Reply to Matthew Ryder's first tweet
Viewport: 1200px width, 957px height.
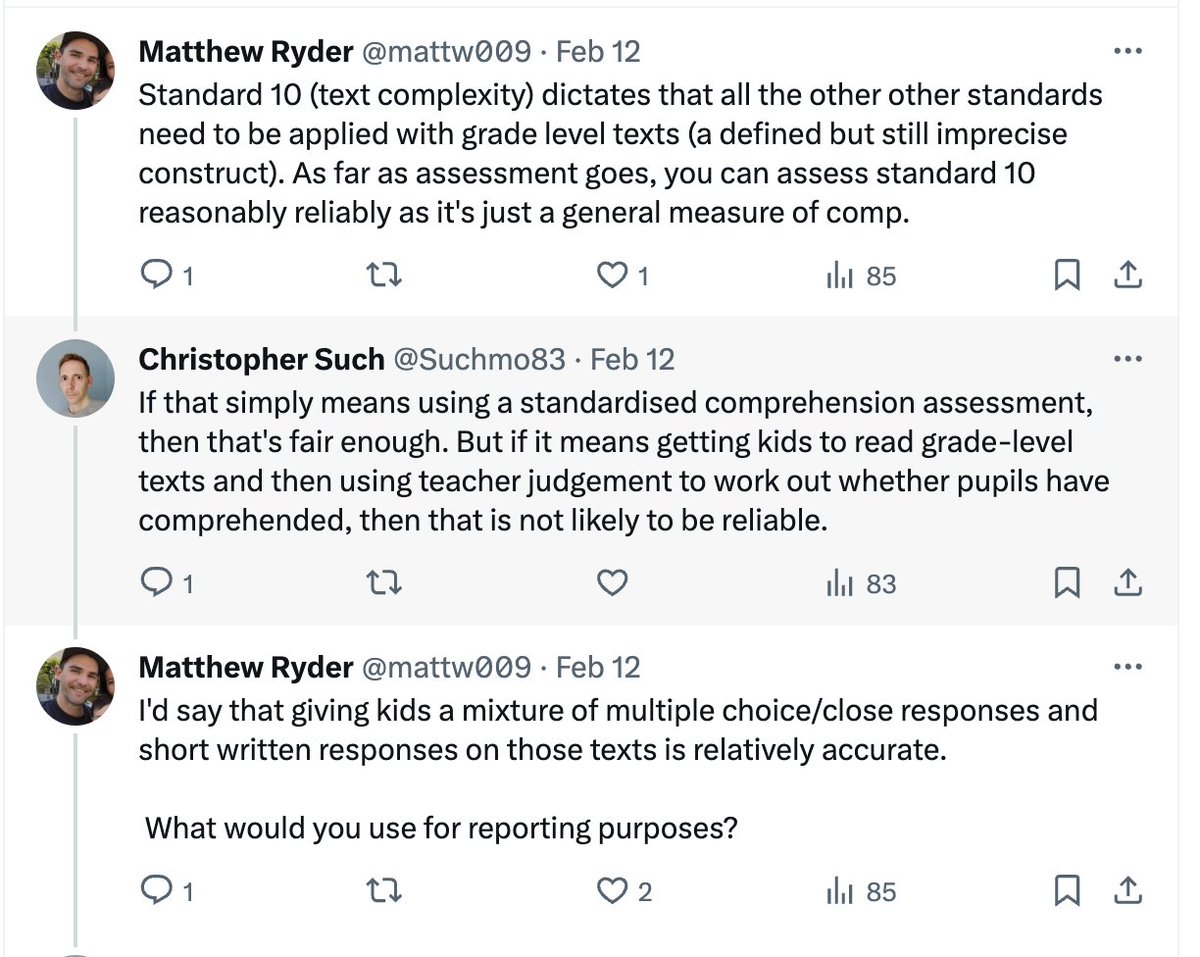click(166, 275)
